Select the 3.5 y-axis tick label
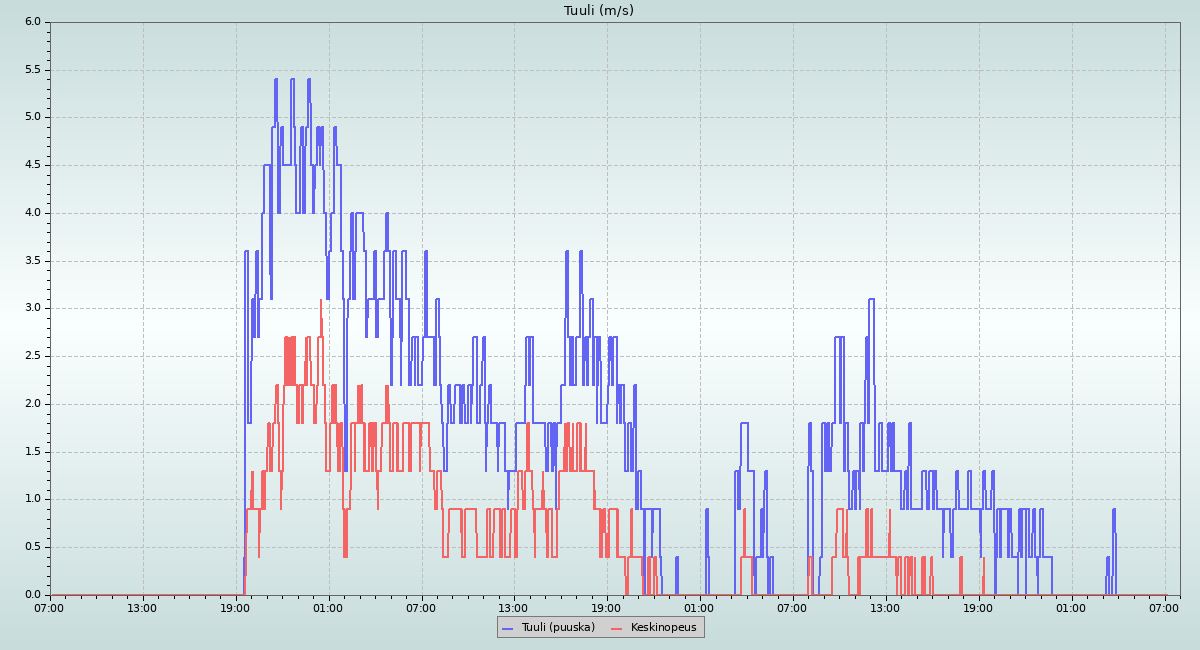This screenshot has width=1200, height=650. click(32, 261)
